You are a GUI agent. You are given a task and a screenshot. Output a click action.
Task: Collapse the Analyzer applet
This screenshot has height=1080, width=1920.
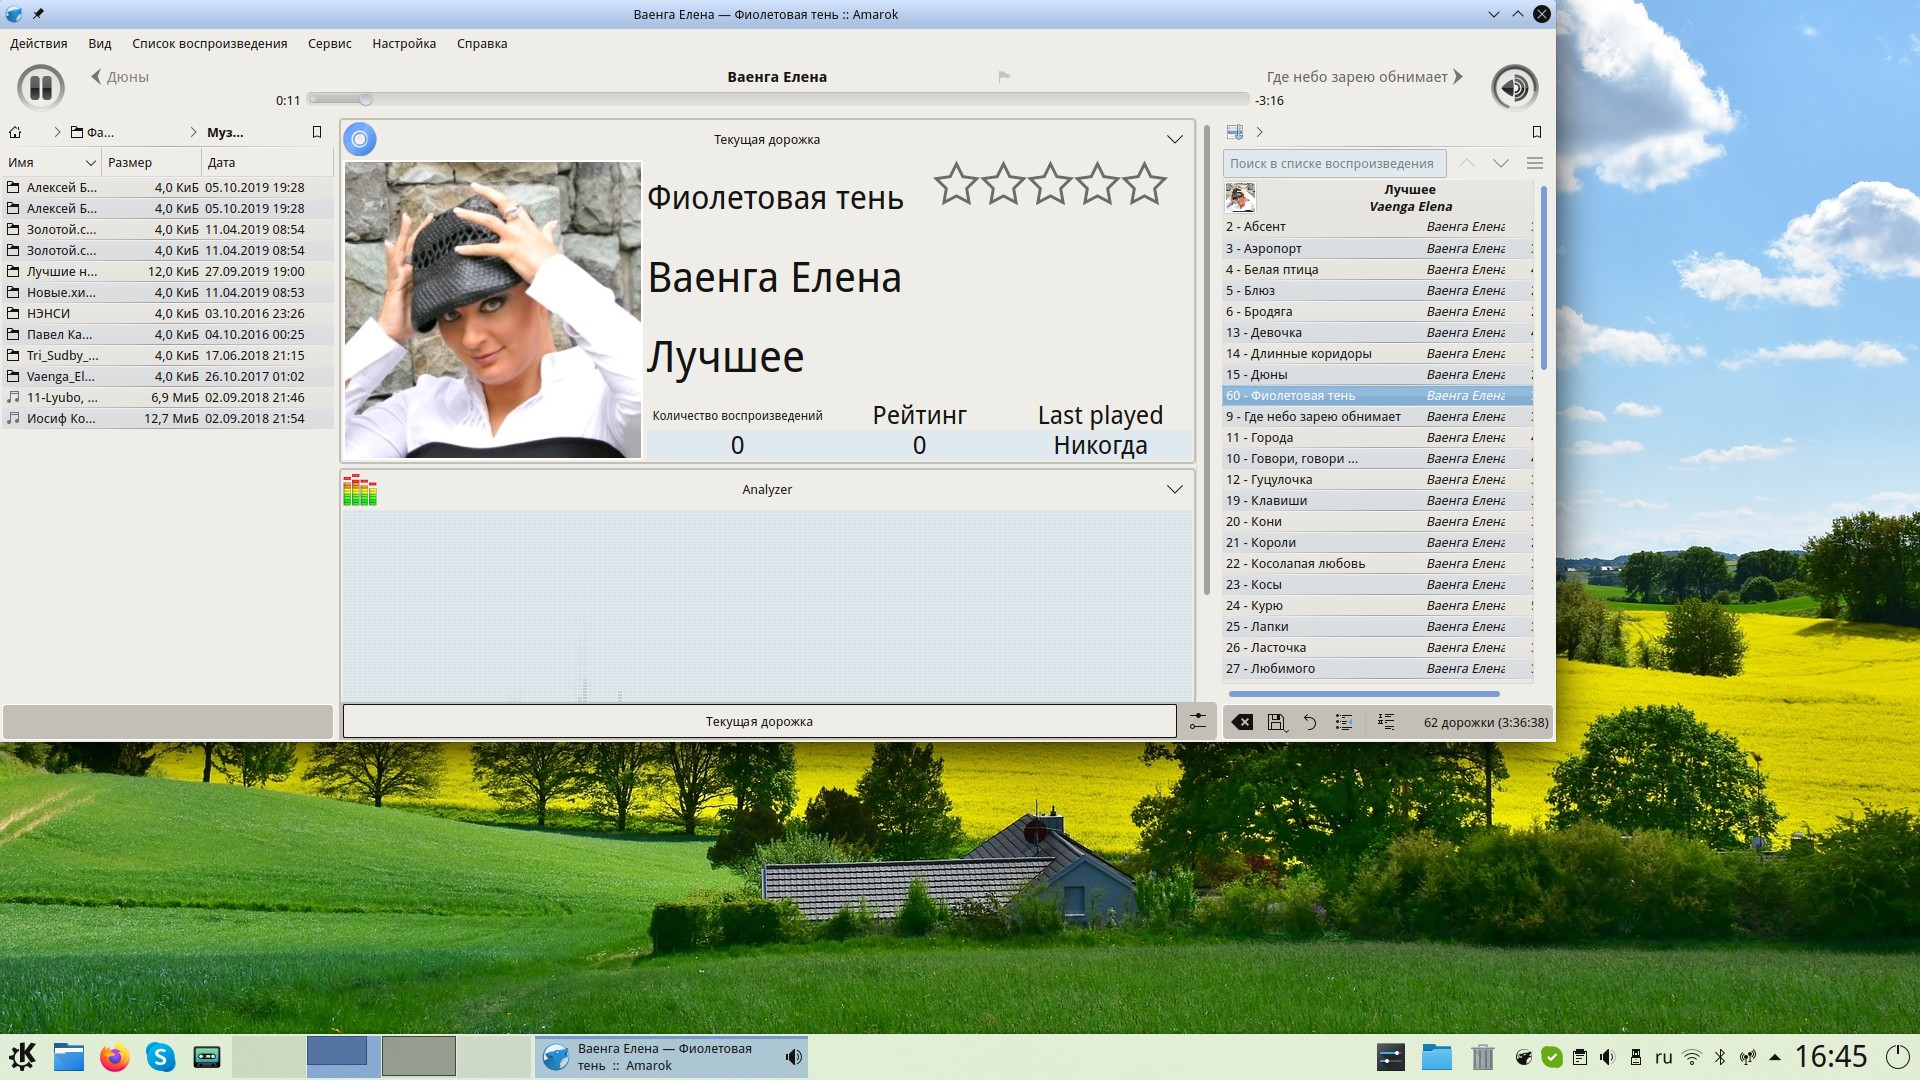pyautogui.click(x=1175, y=490)
